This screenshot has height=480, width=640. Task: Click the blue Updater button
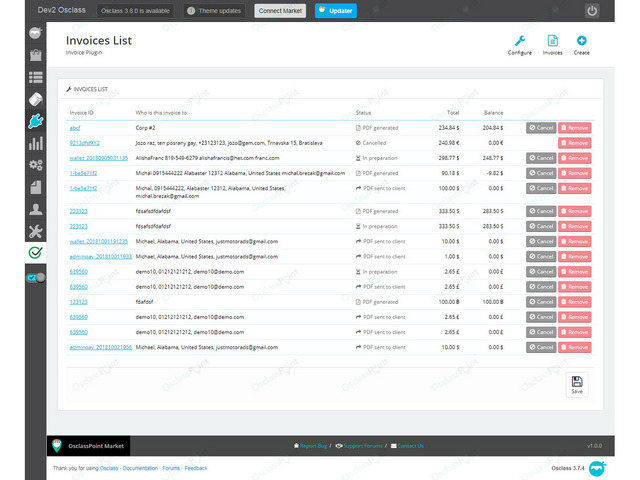[336, 11]
